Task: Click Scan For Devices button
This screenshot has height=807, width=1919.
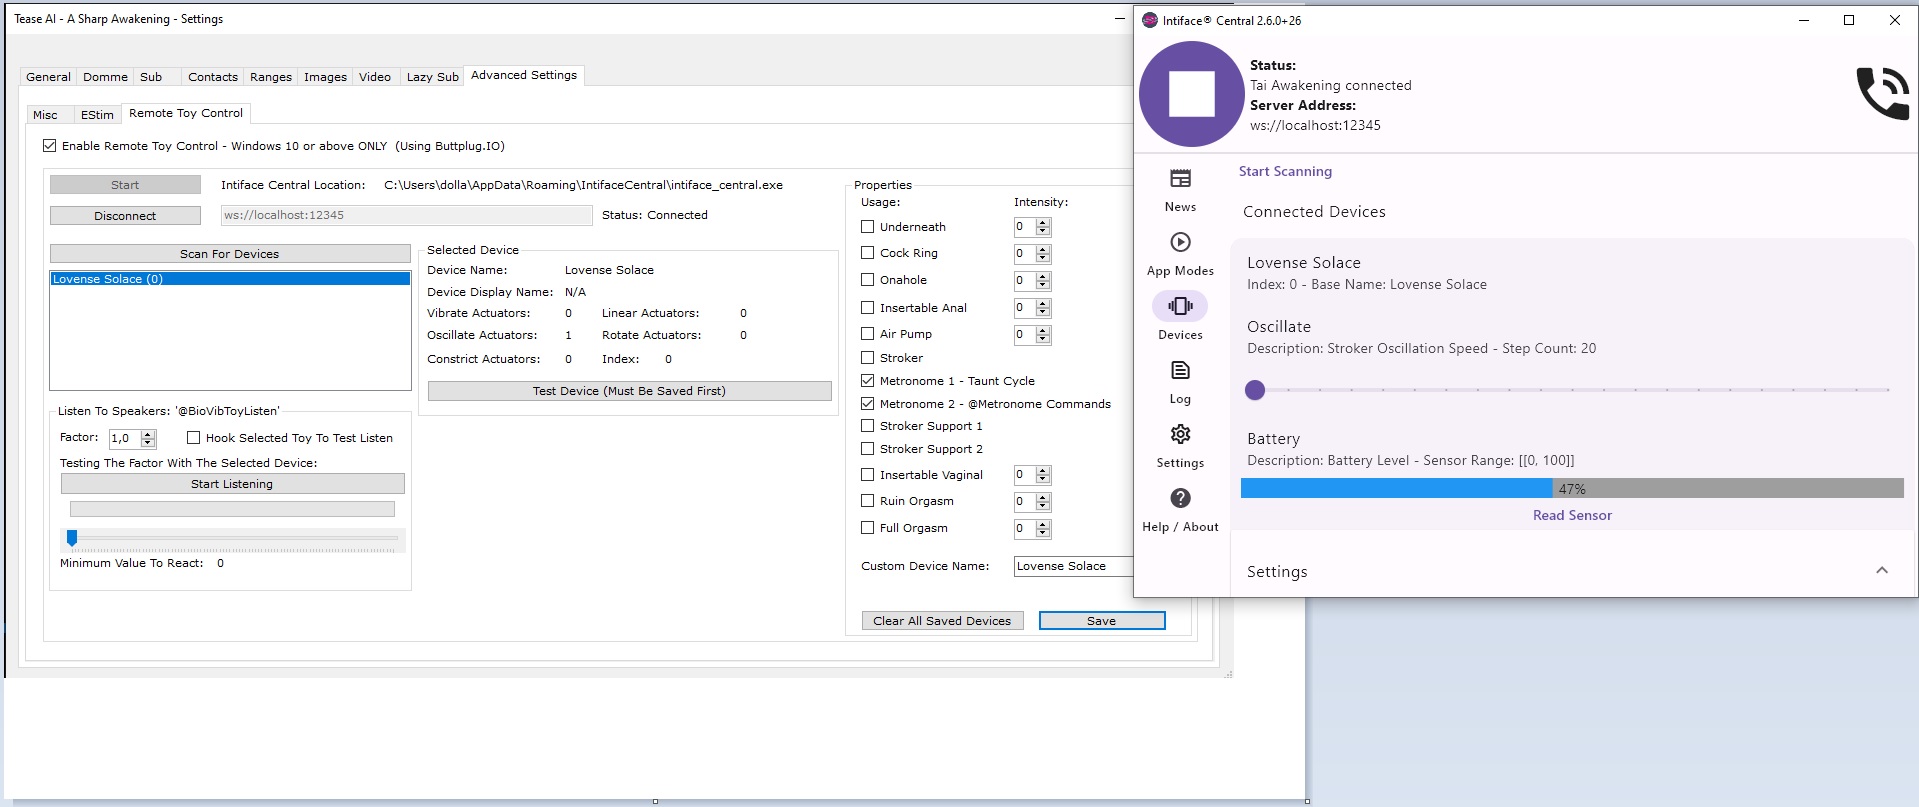Action: click(x=230, y=254)
